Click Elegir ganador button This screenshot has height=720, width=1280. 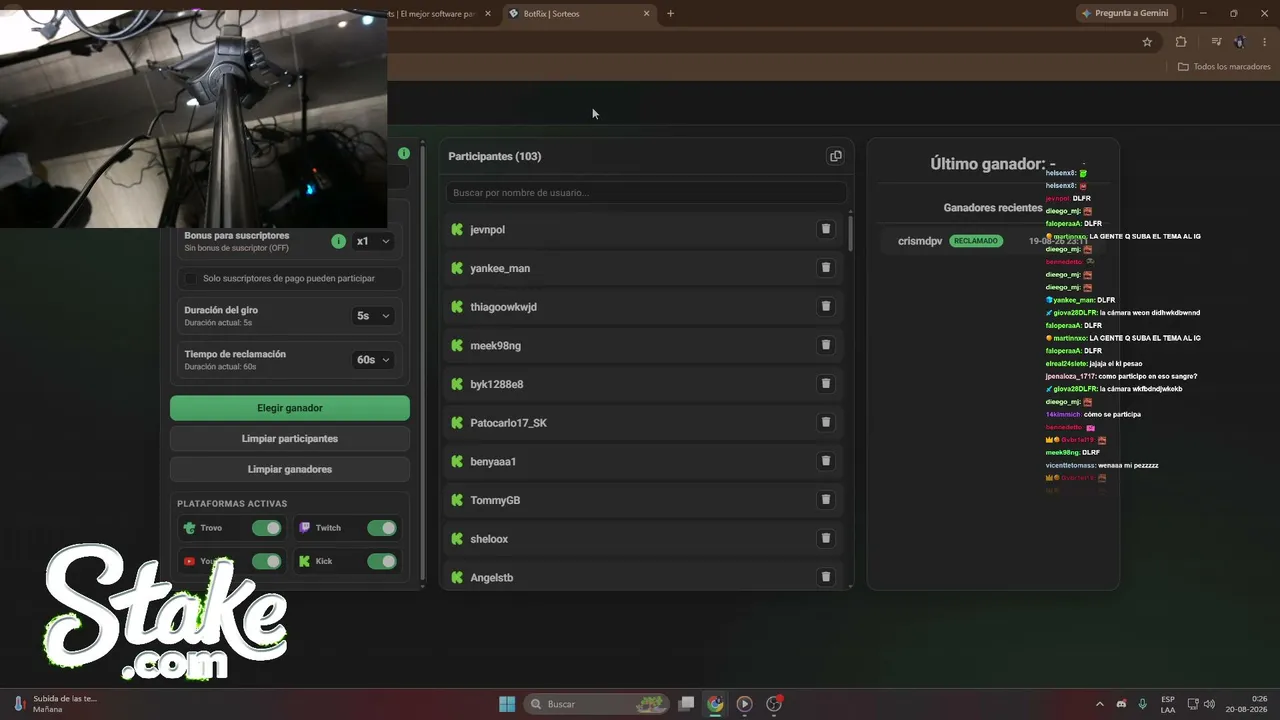[x=290, y=408]
